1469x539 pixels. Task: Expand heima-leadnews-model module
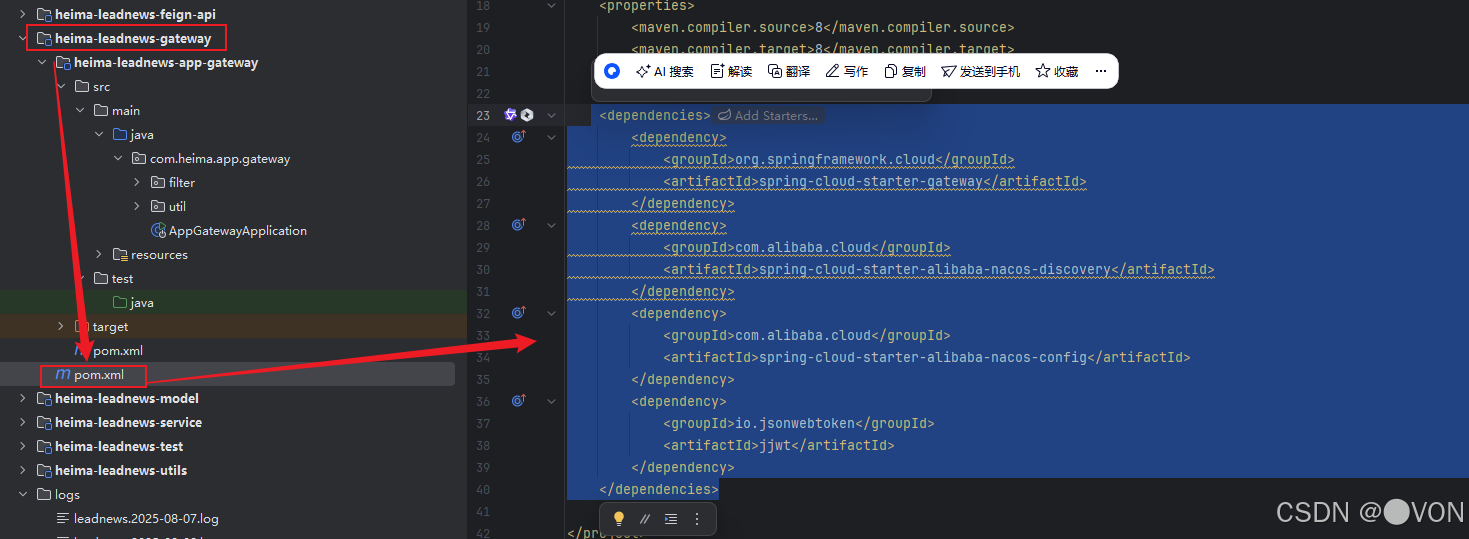point(24,399)
